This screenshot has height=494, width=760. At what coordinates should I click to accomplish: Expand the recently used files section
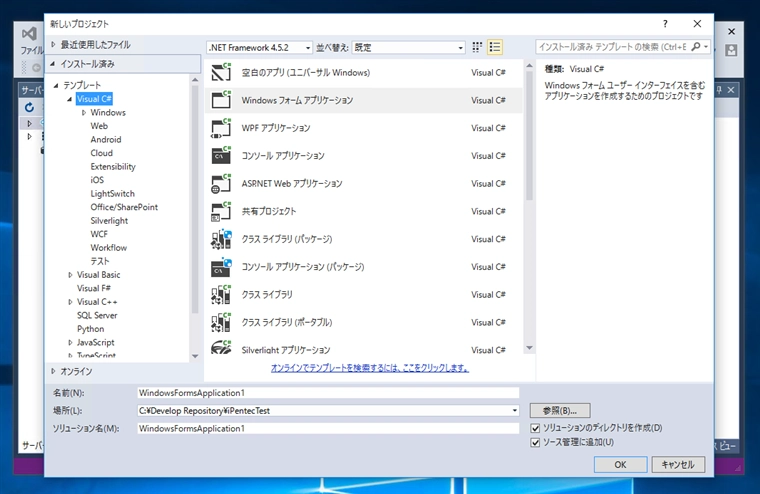(x=53, y=45)
